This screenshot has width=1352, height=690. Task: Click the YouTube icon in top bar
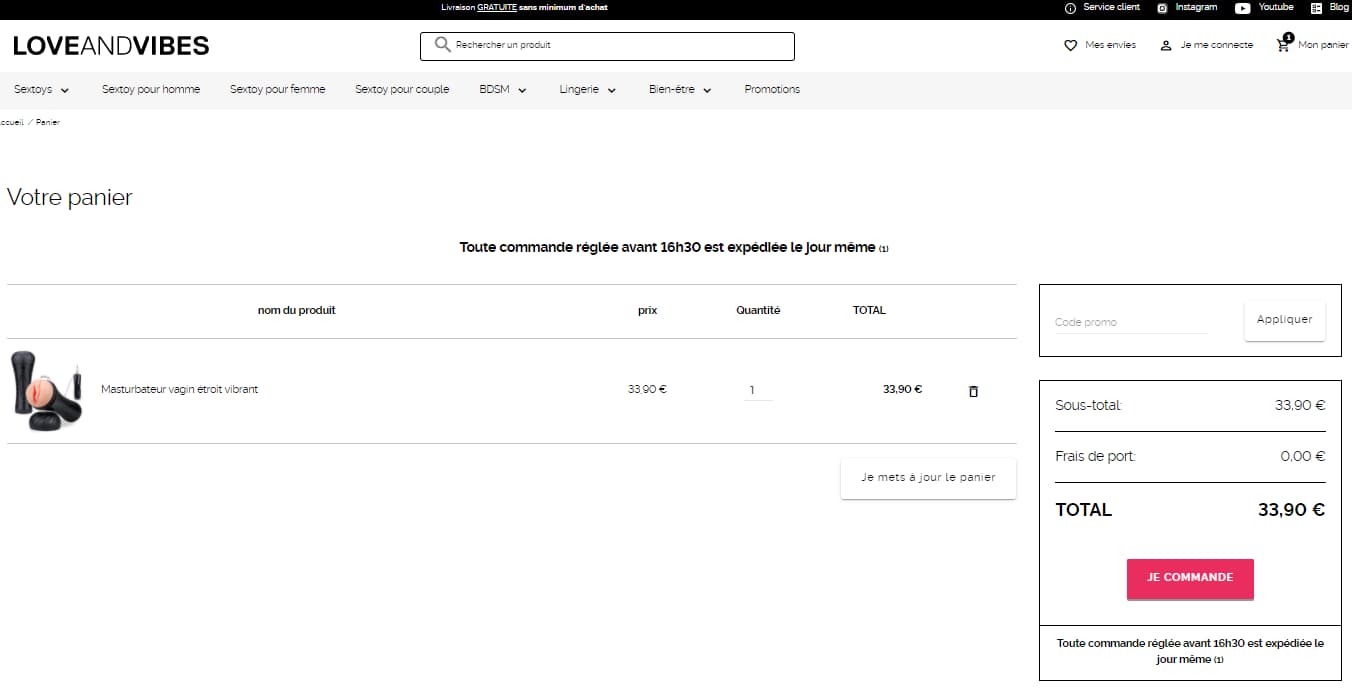(x=1242, y=8)
